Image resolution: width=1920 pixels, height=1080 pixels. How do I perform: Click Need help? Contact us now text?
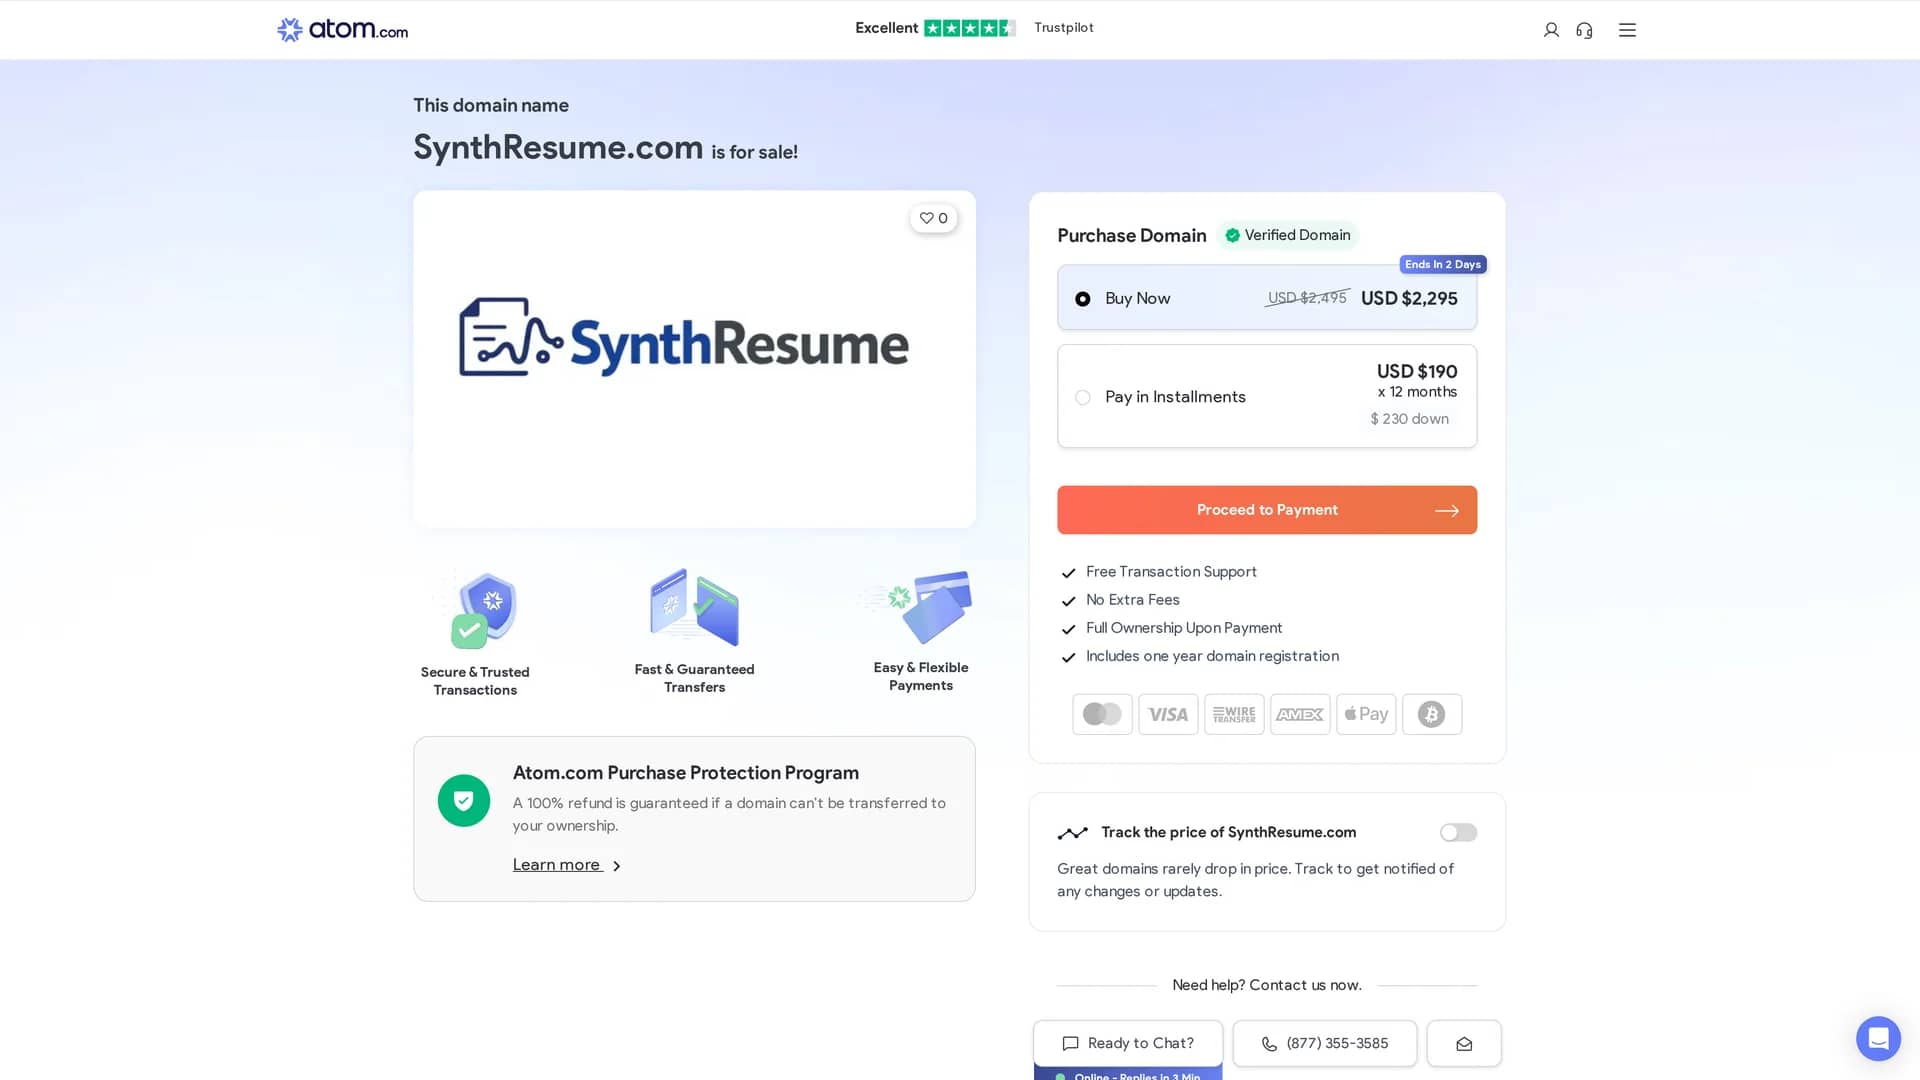click(1266, 985)
